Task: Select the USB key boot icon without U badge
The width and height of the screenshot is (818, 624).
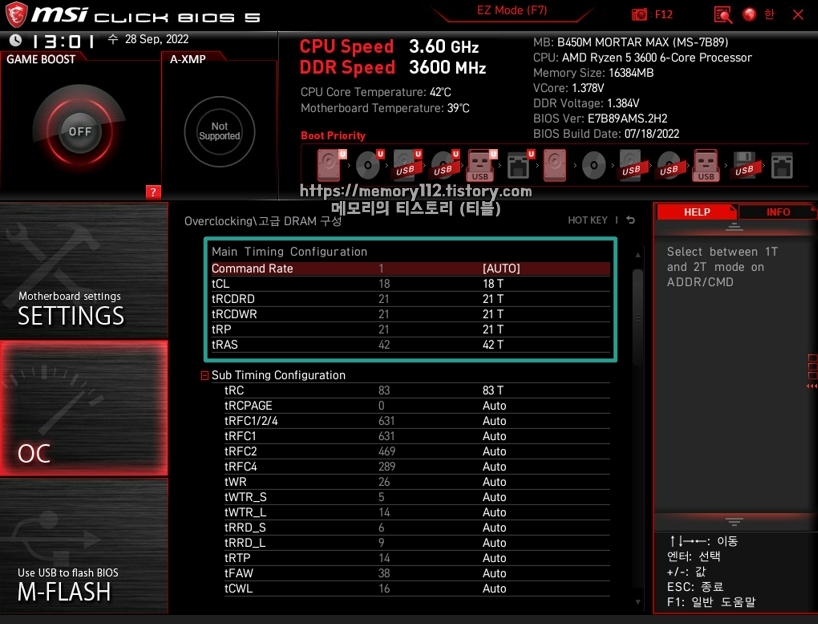Action: [x=706, y=166]
